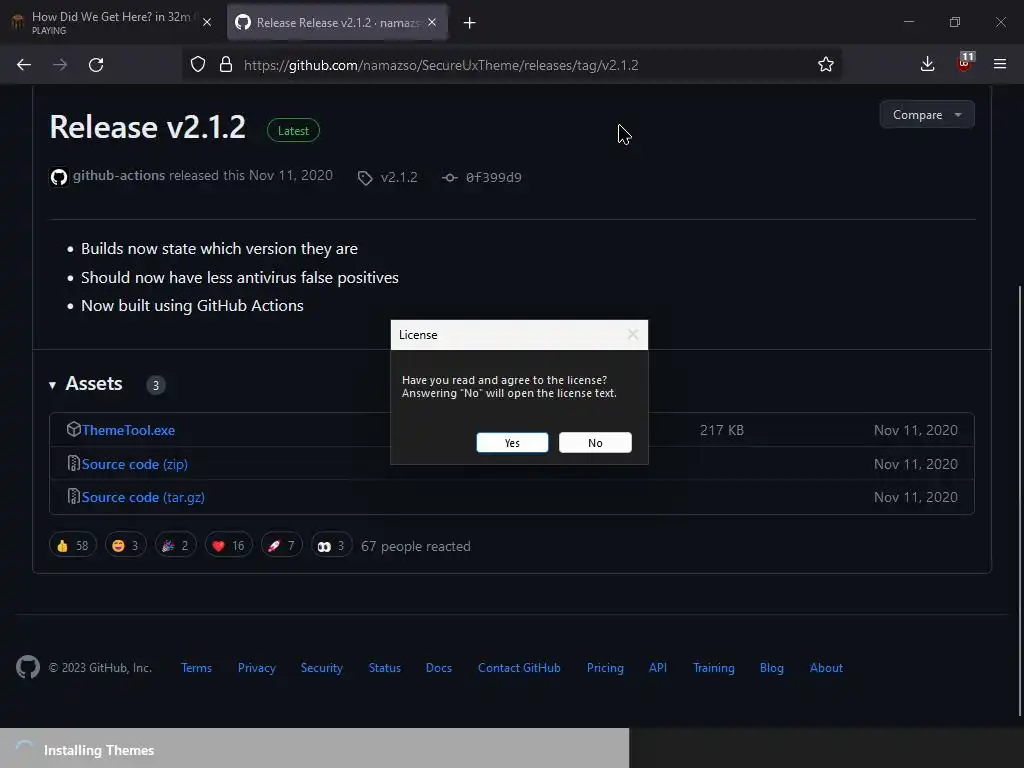Open the Blog footer link
The image size is (1024, 768).
point(771,668)
